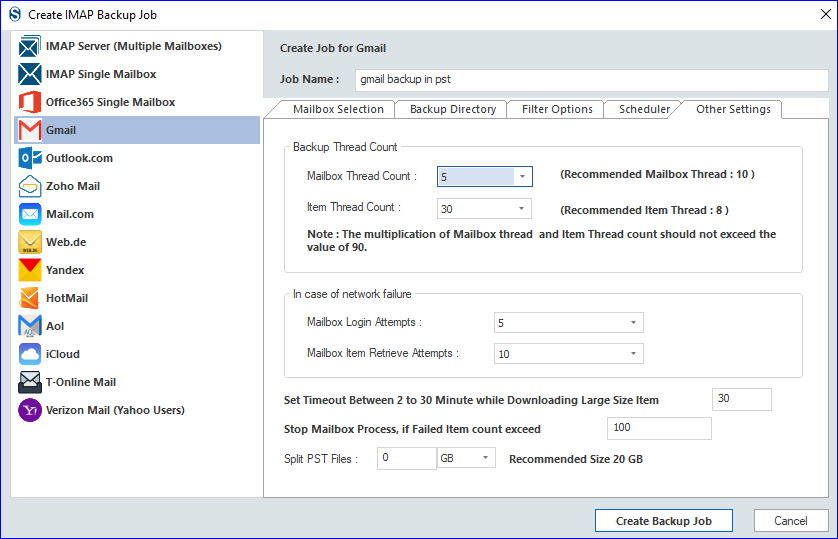Open the GB size unit dropdown
838x539 pixels.
pos(467,458)
